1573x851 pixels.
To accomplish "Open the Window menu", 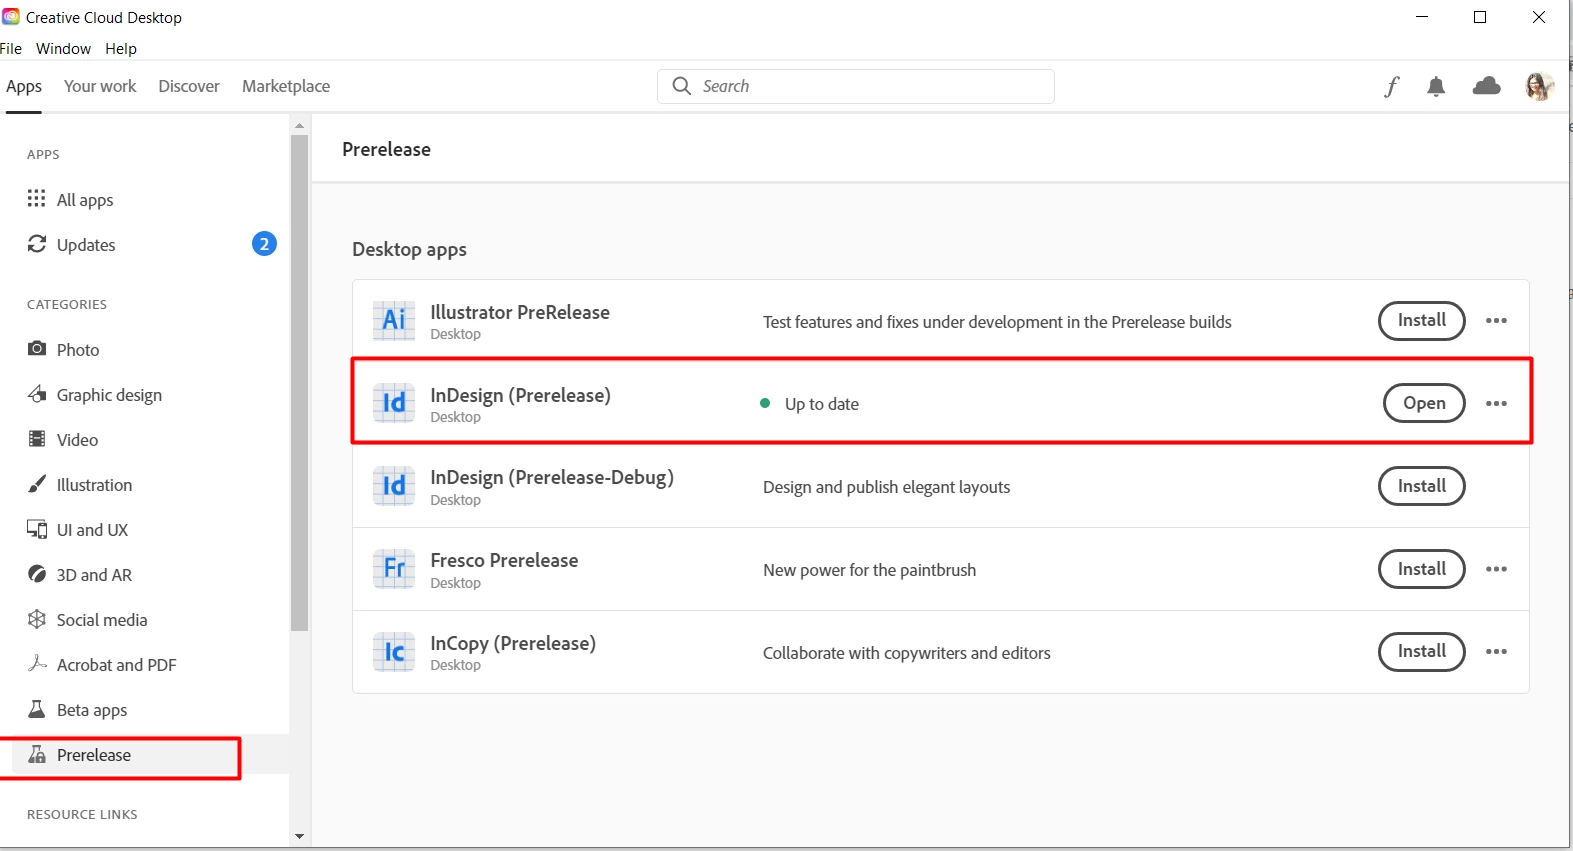I will (x=63, y=49).
